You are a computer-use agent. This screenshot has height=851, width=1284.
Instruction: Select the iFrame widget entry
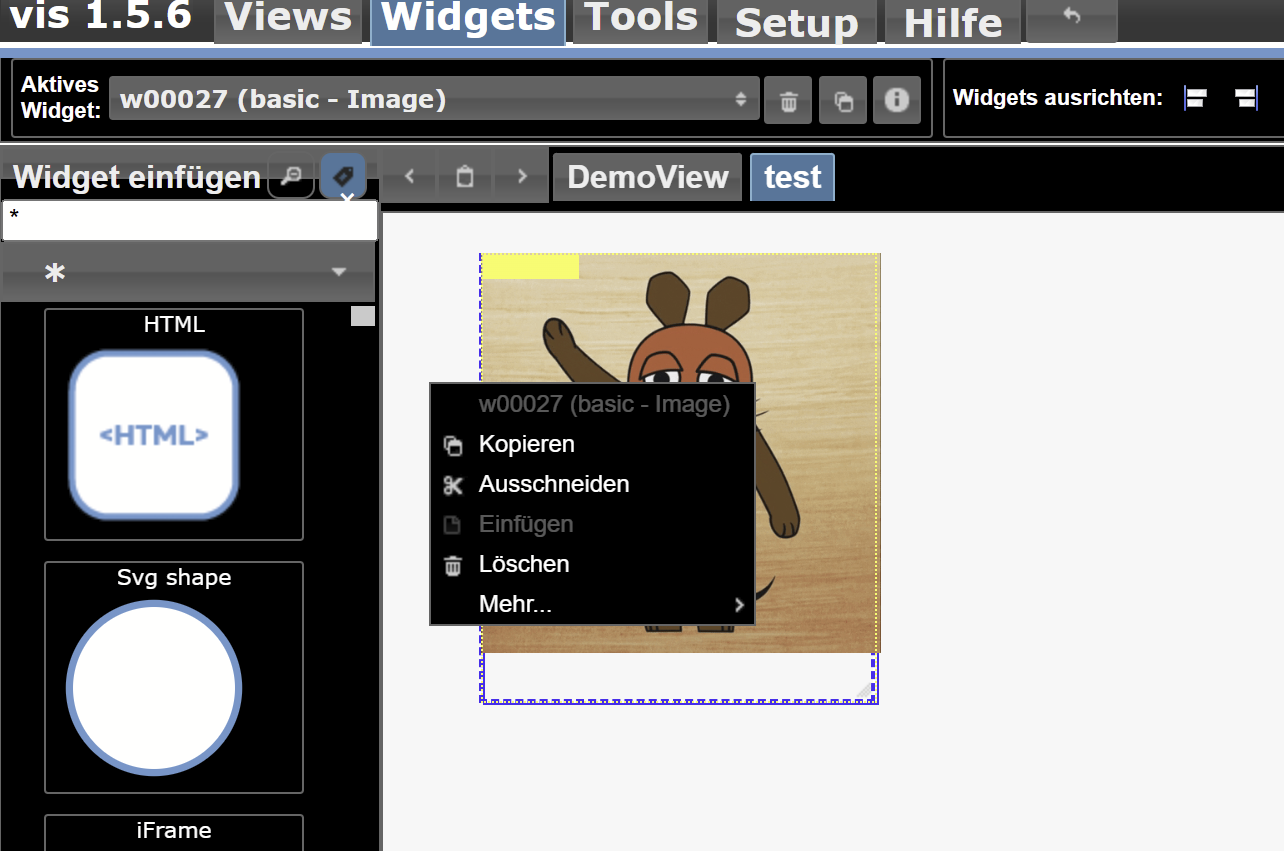click(174, 832)
